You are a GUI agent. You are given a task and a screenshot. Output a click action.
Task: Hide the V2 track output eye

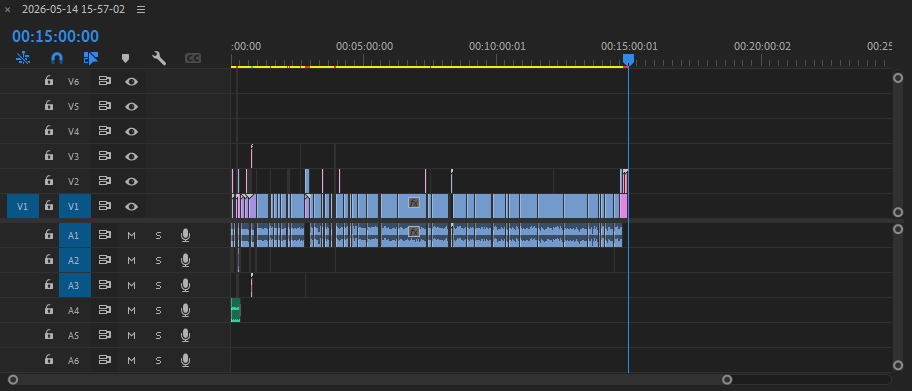[131, 182]
